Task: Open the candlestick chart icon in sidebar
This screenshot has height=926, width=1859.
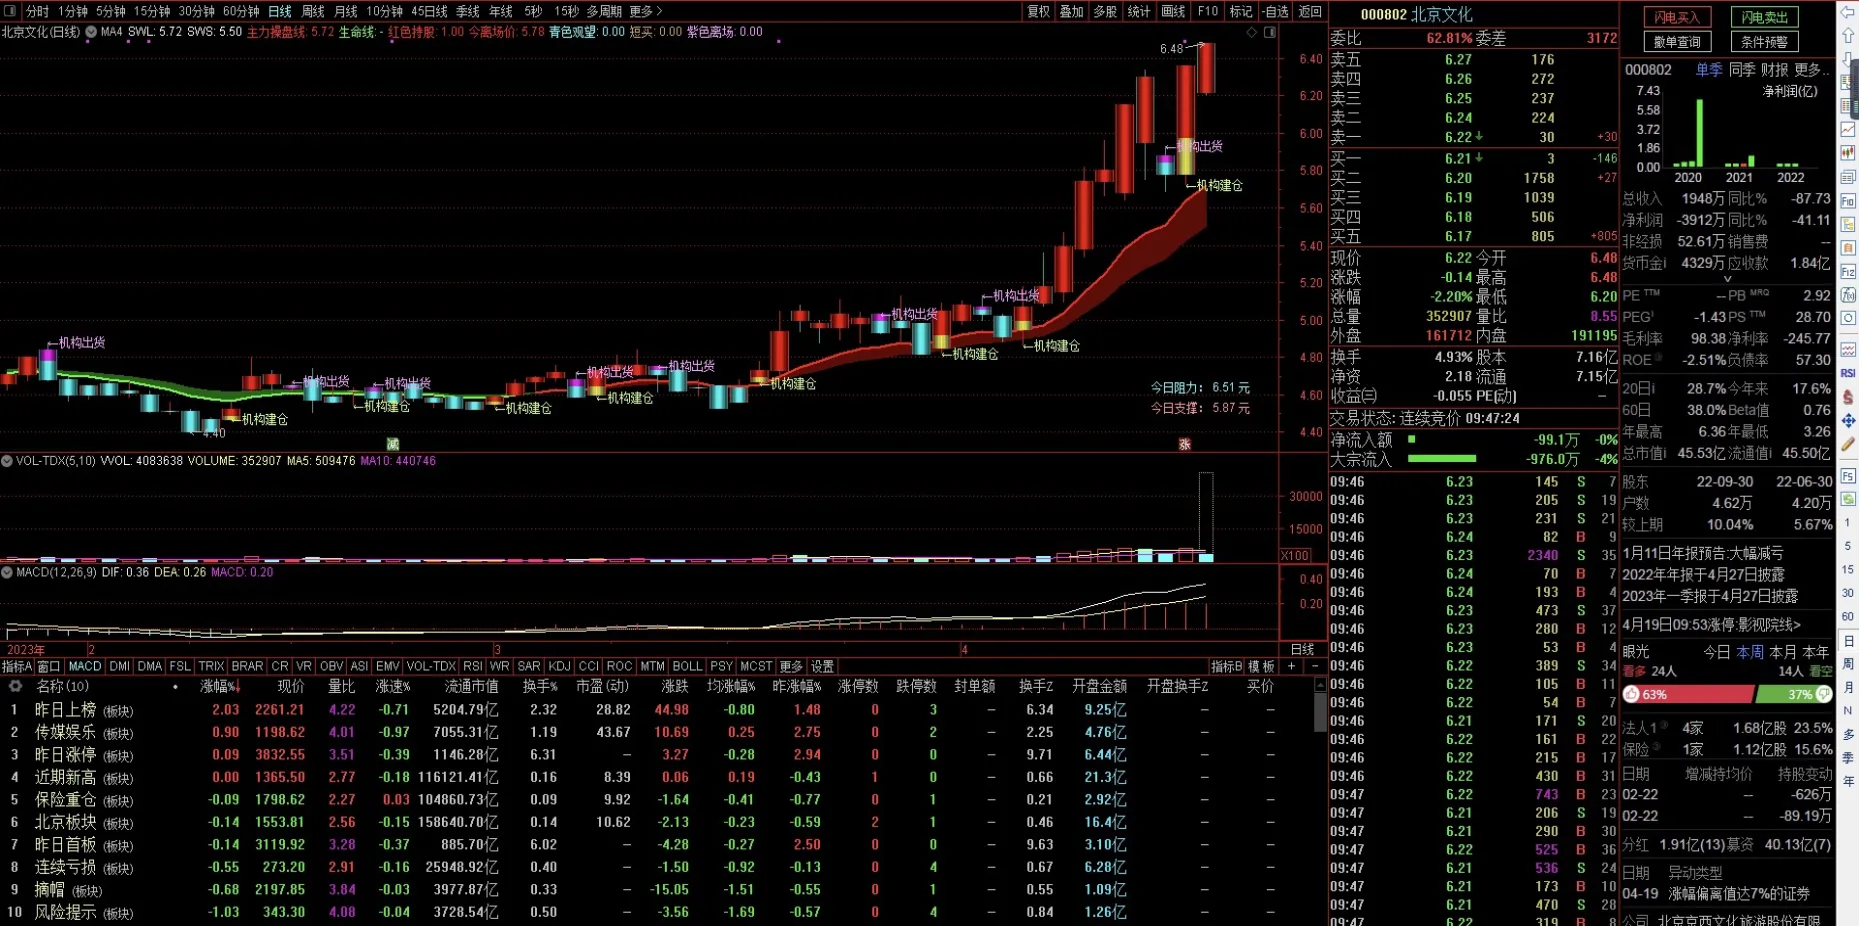Action: pyautogui.click(x=1848, y=152)
